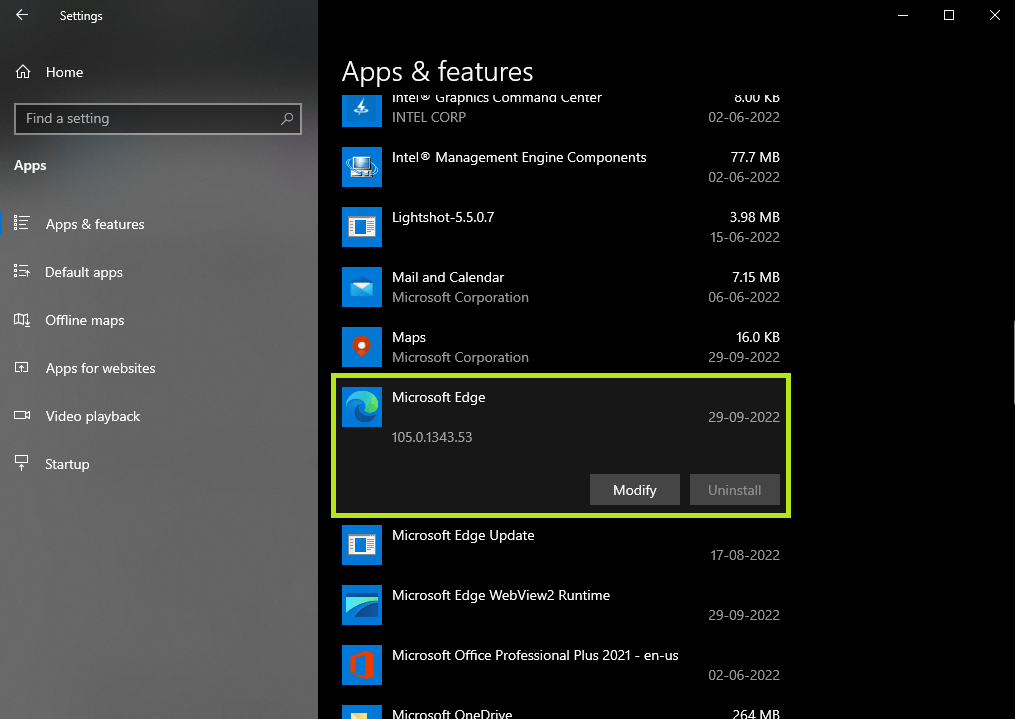Click the 77.7 MB size value
This screenshot has height=719, width=1015.
pyautogui.click(x=755, y=157)
